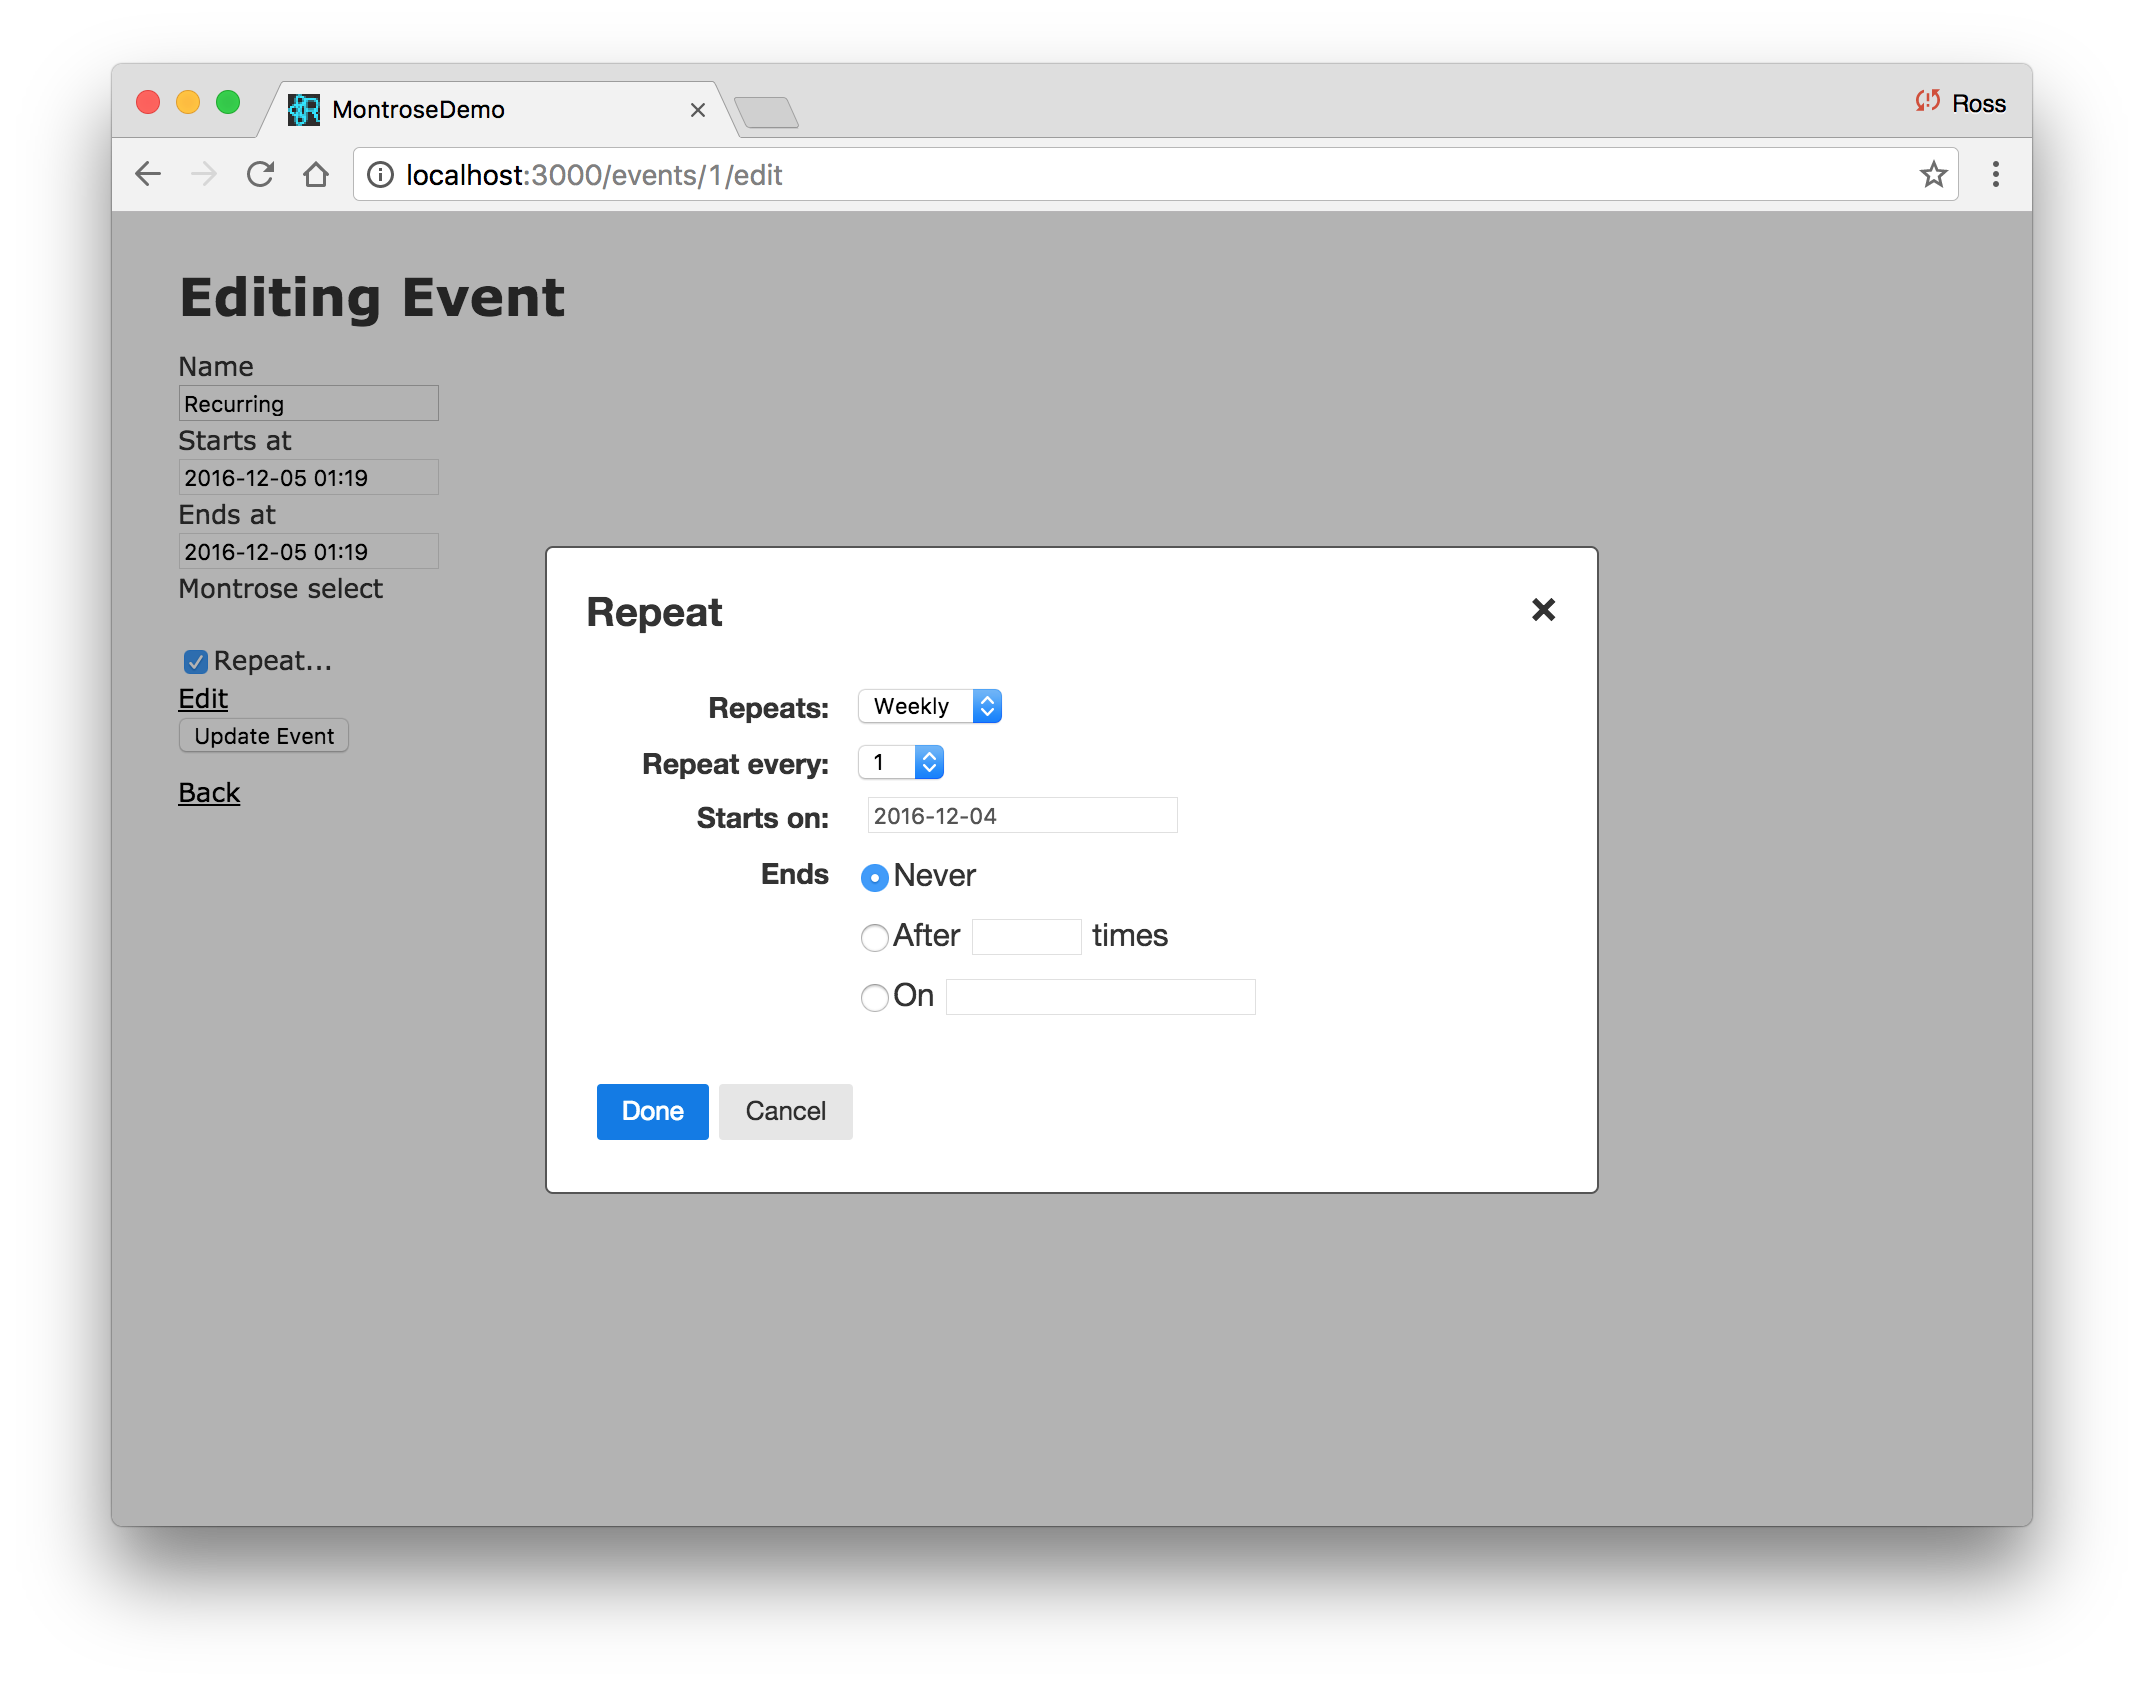Choose the On date radio button
The height and width of the screenshot is (1686, 2144).
(875, 998)
